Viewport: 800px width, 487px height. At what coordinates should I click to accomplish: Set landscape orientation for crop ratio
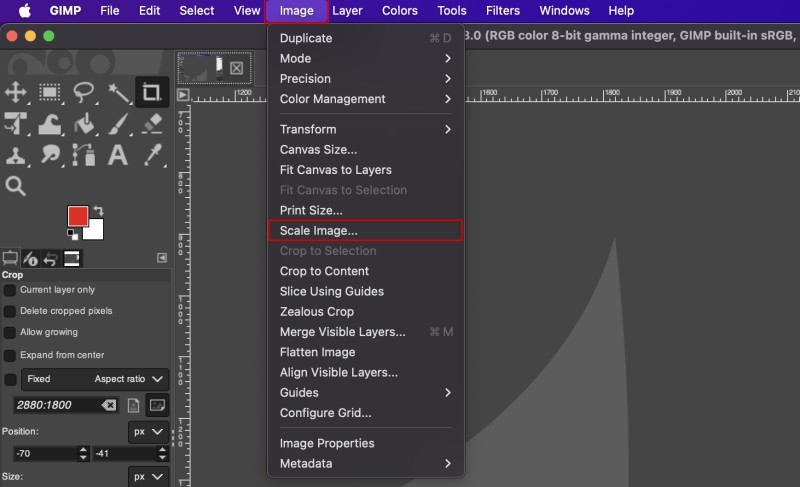[x=157, y=405]
